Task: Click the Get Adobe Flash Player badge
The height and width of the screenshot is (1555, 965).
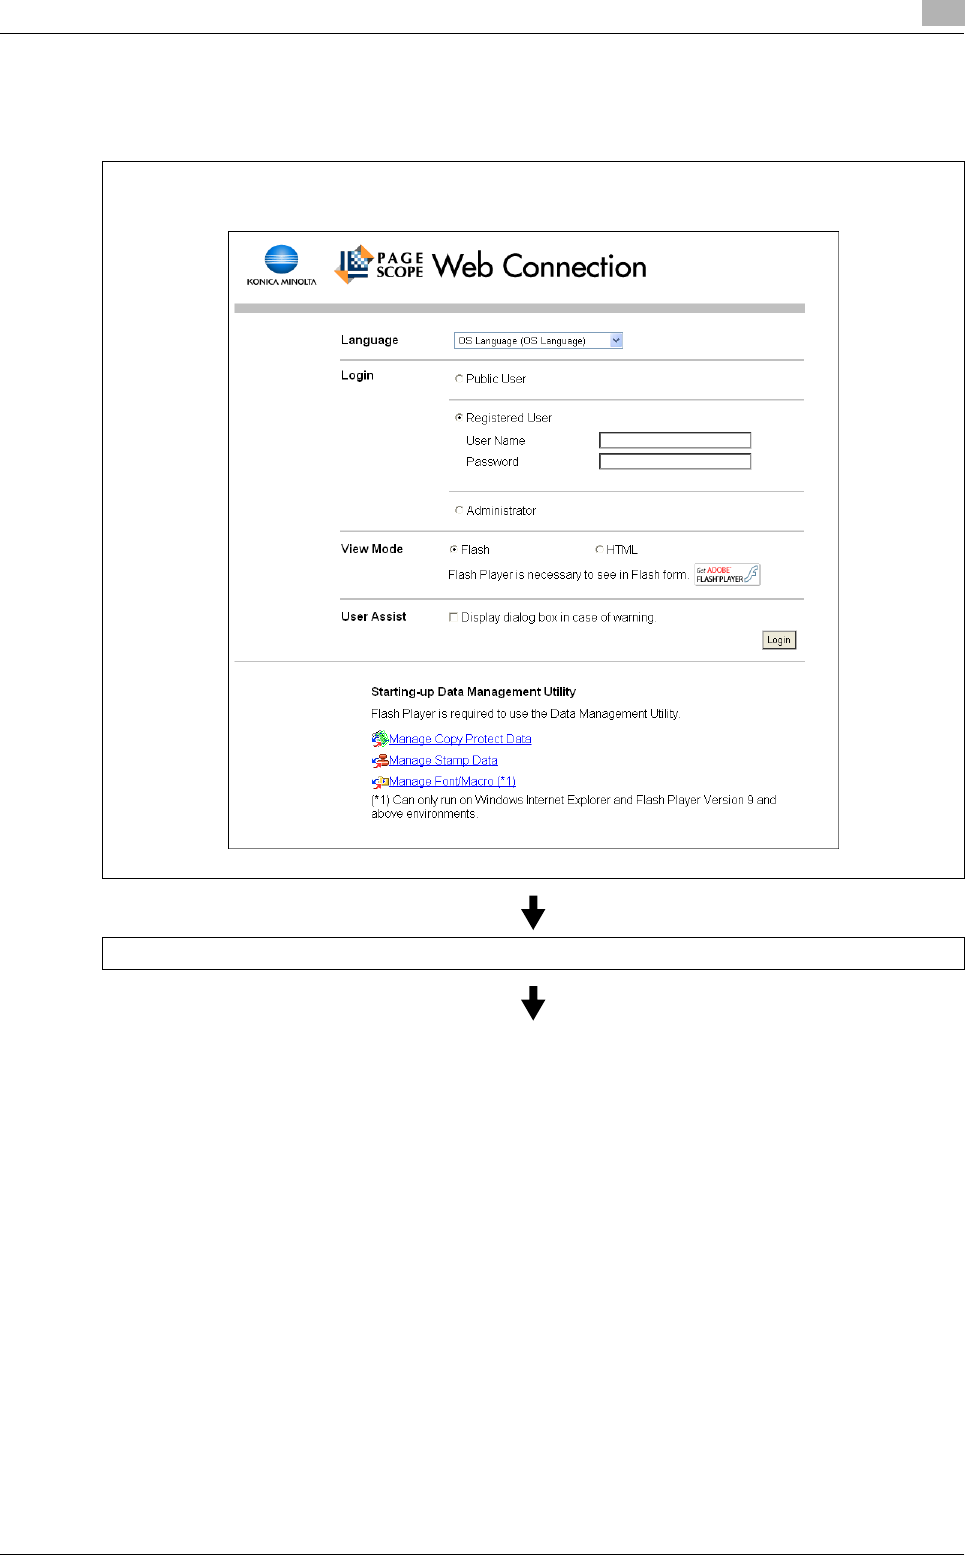Action: click(728, 574)
